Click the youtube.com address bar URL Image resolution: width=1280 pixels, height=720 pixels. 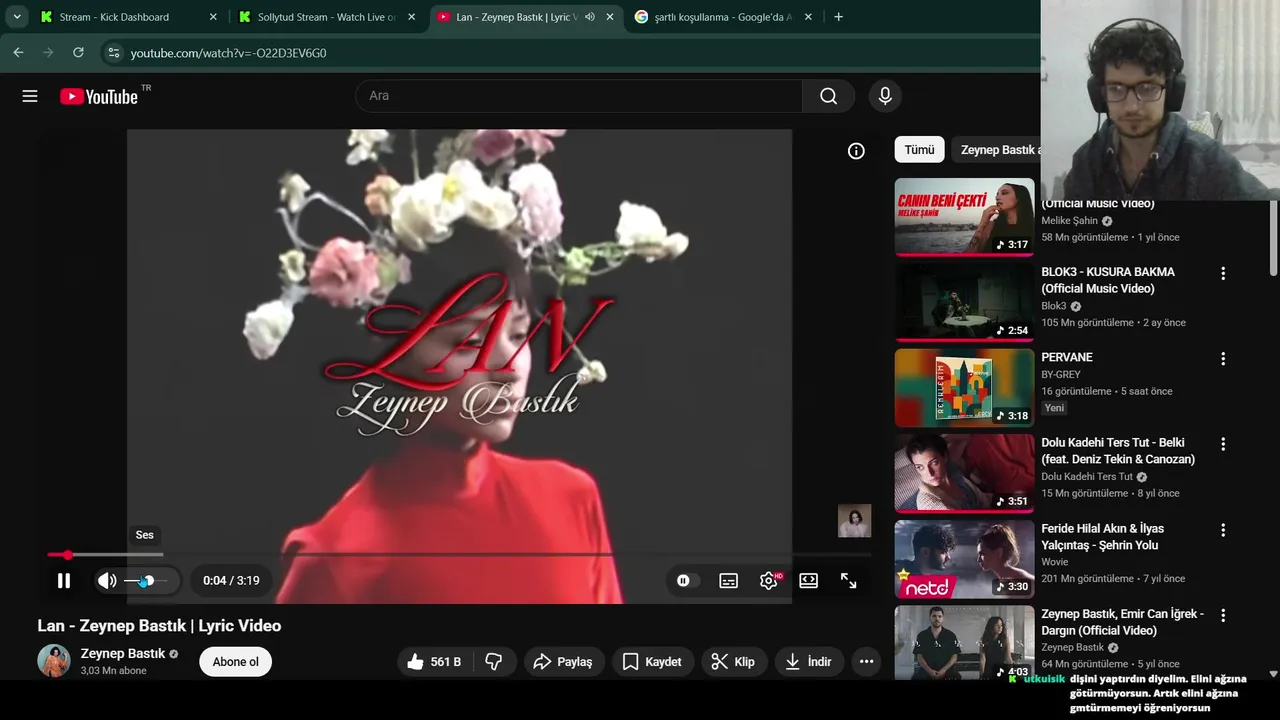[x=228, y=53]
